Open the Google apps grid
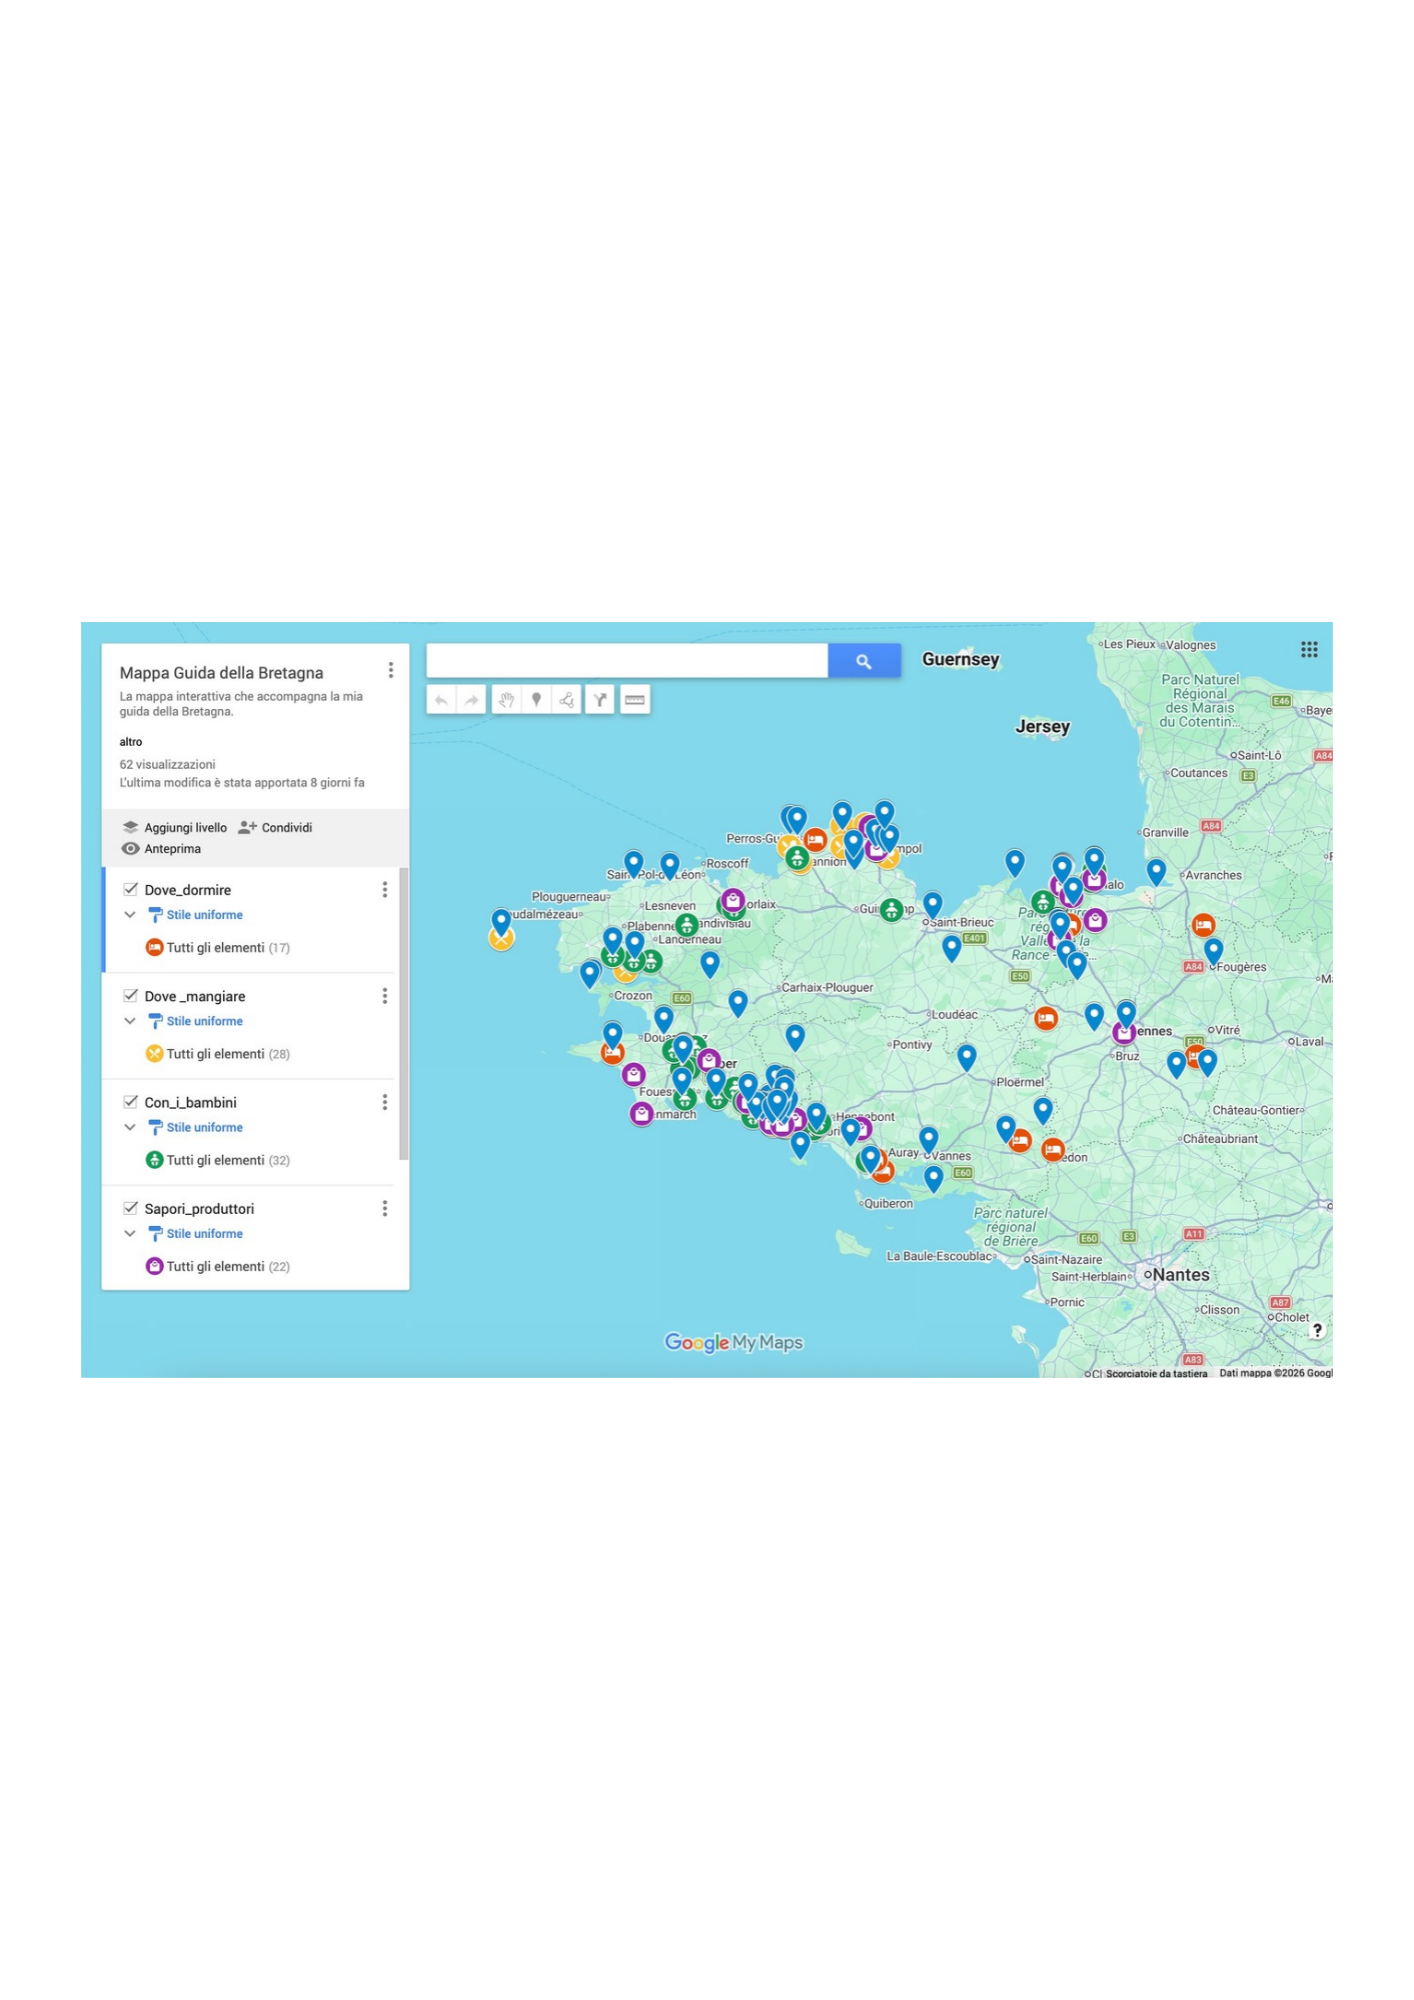The width and height of the screenshot is (1414, 2000). pos(1309,650)
